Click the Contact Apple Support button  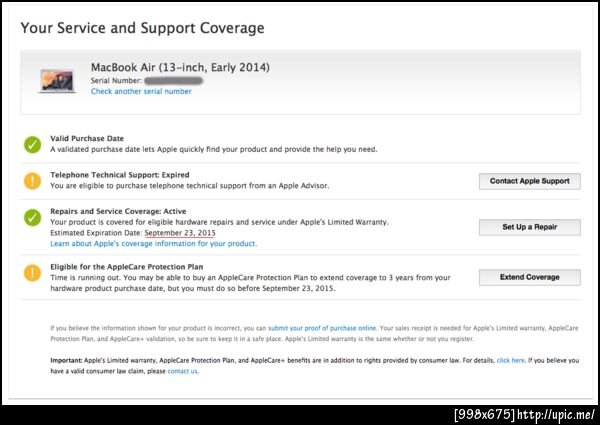[x=530, y=181]
